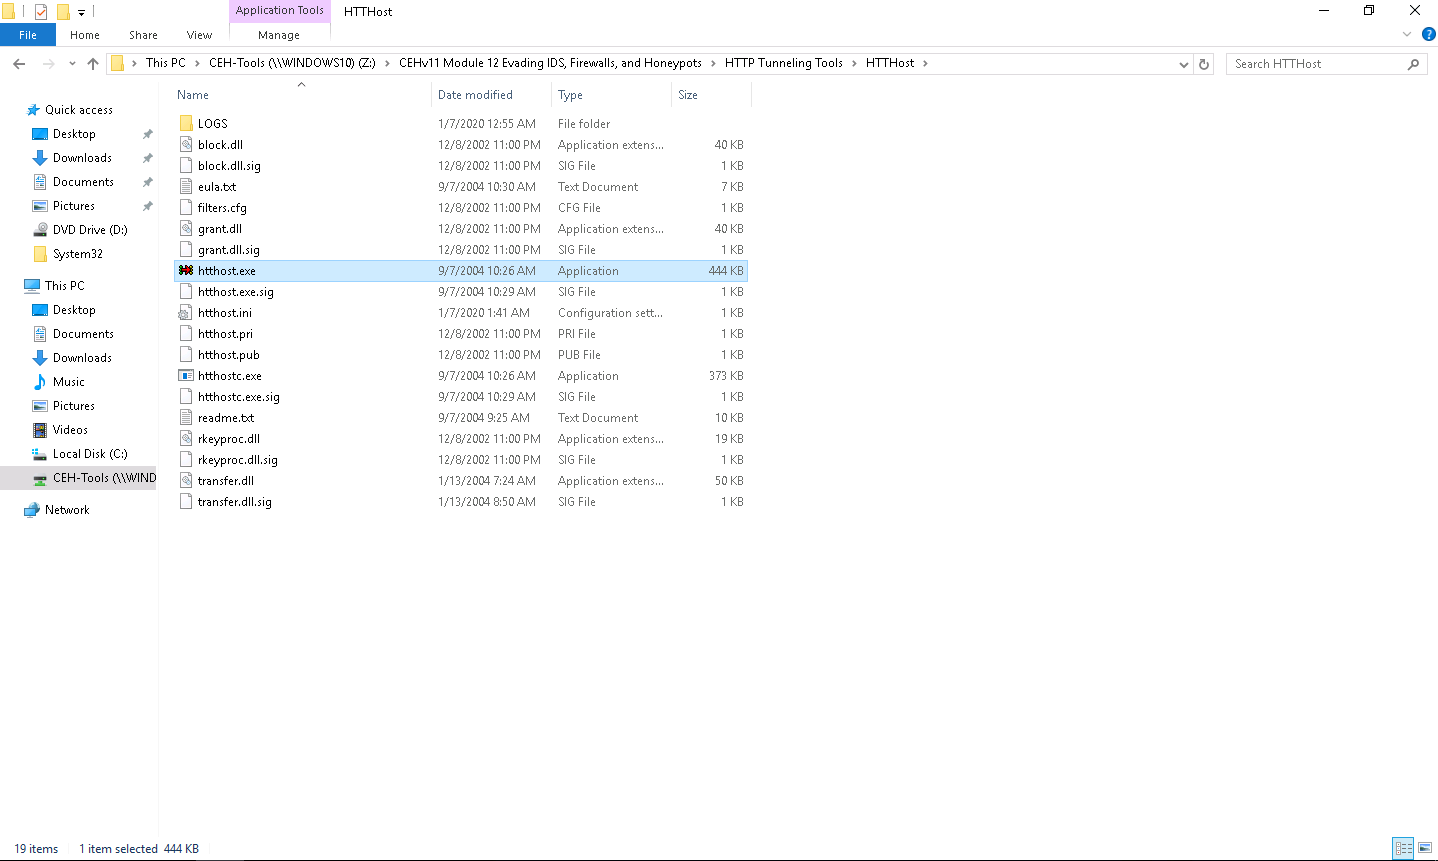Expand the This PC breadcrumb chevron
This screenshot has height=861, width=1438.
click(x=197, y=63)
